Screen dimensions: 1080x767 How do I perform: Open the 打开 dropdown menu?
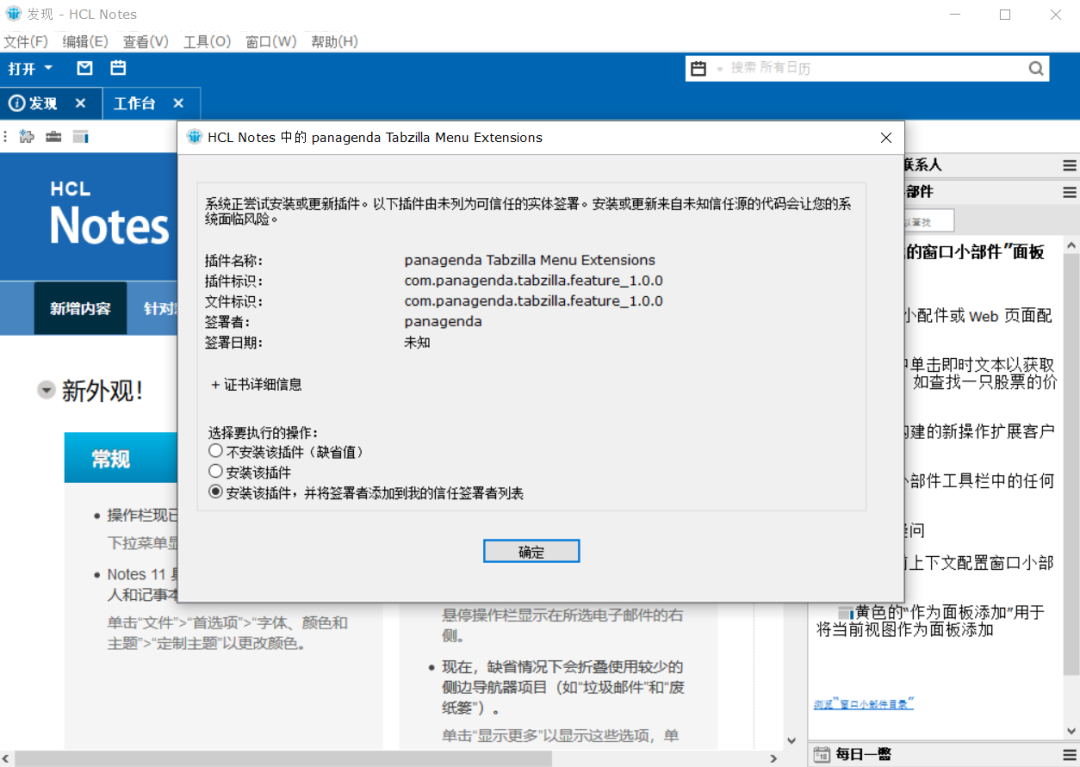(30, 68)
